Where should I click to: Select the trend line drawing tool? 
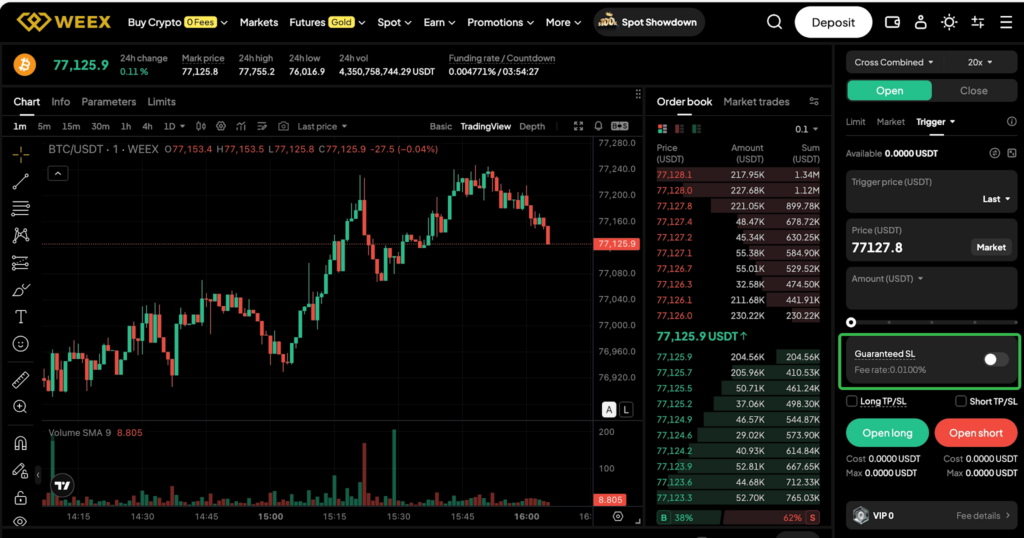tap(20, 182)
